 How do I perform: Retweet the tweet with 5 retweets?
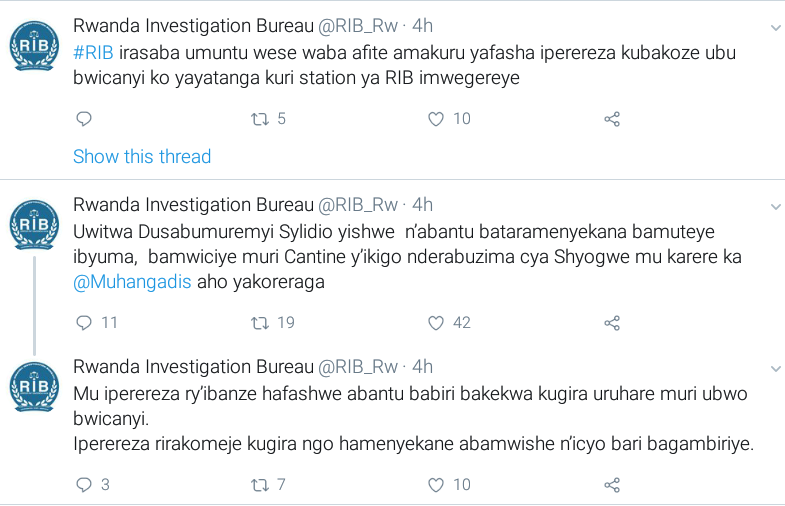pos(260,119)
